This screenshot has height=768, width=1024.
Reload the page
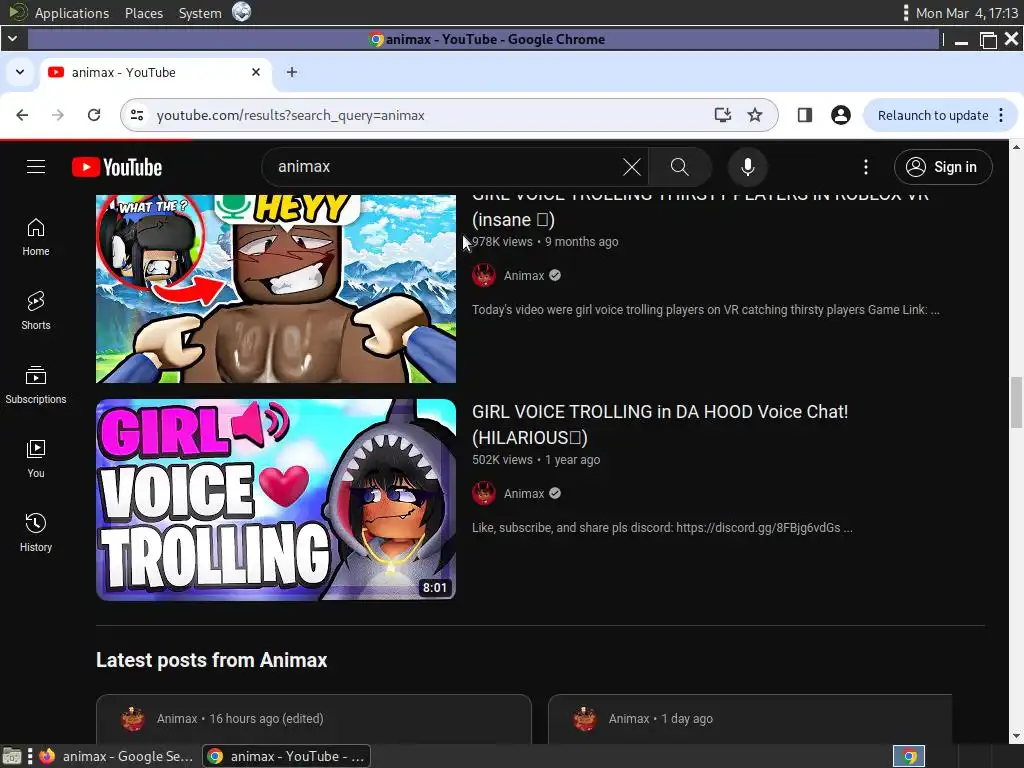[x=94, y=115]
